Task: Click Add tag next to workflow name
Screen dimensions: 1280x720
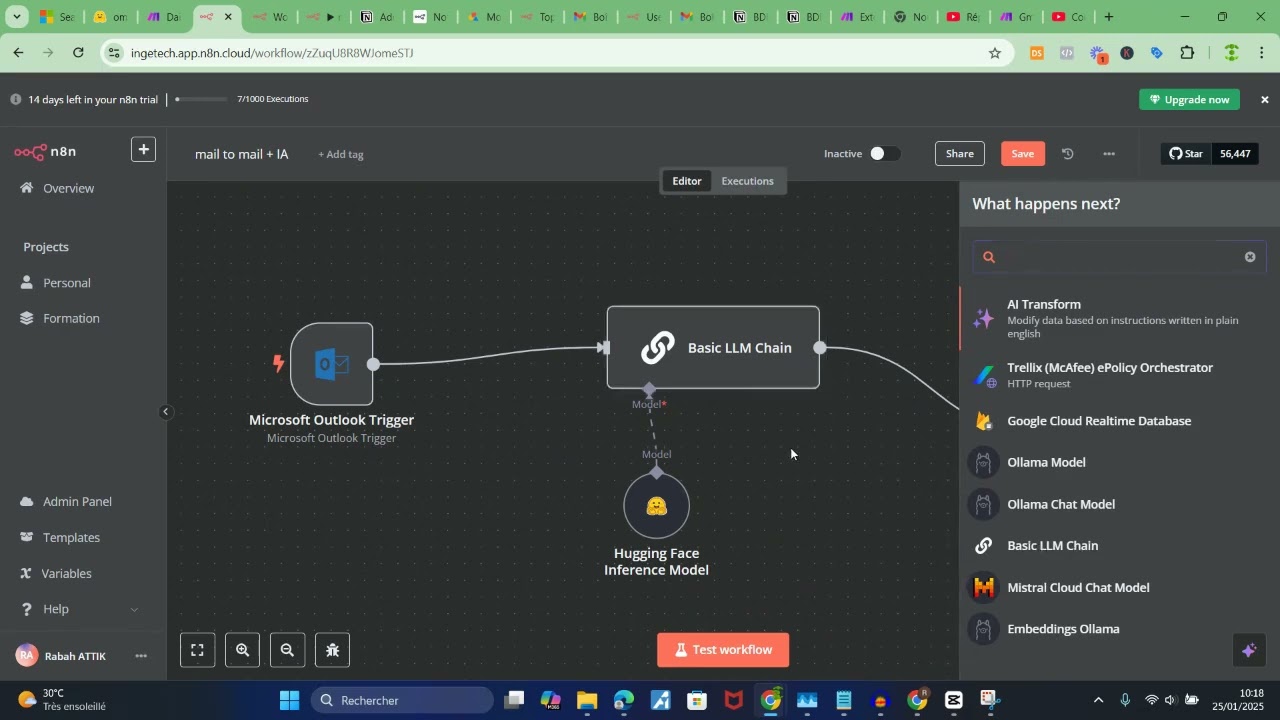Action: [341, 154]
